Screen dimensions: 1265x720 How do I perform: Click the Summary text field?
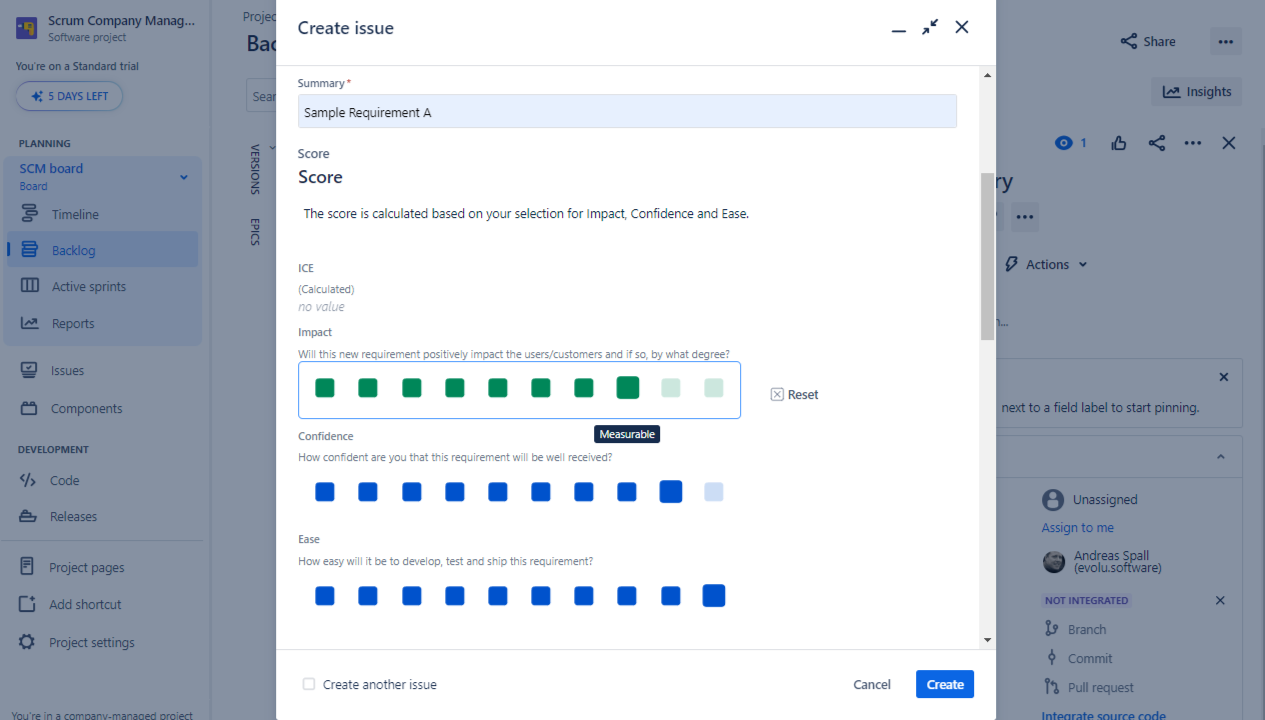coord(627,112)
